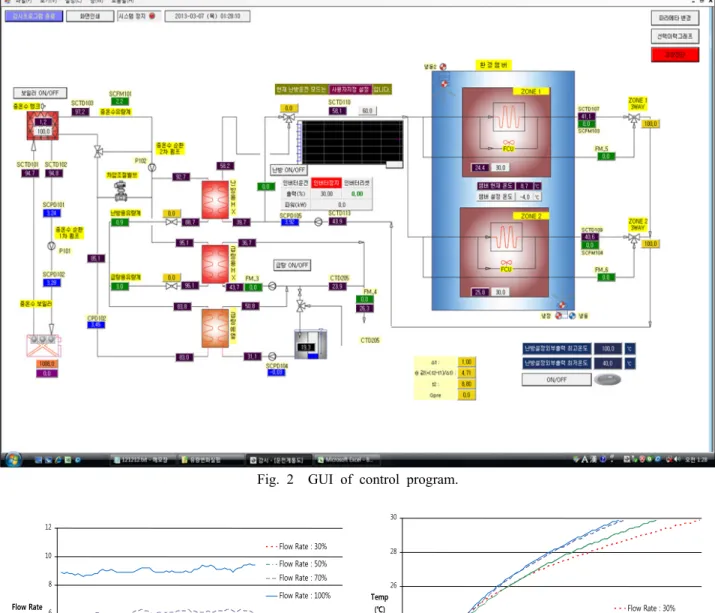
Task: Click the 'Flow Rate : 100%' legend entry
Action: click(x=298, y=596)
